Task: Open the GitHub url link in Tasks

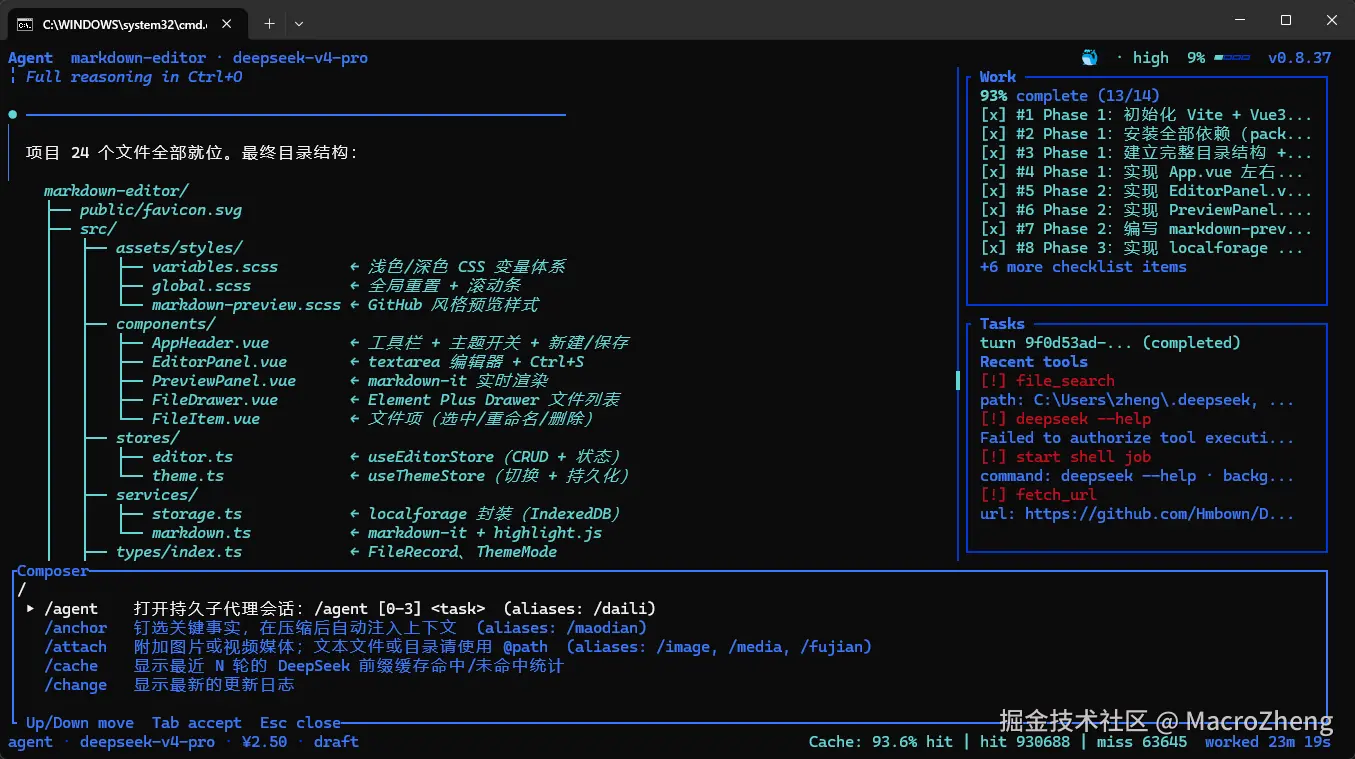Action: click(1137, 514)
